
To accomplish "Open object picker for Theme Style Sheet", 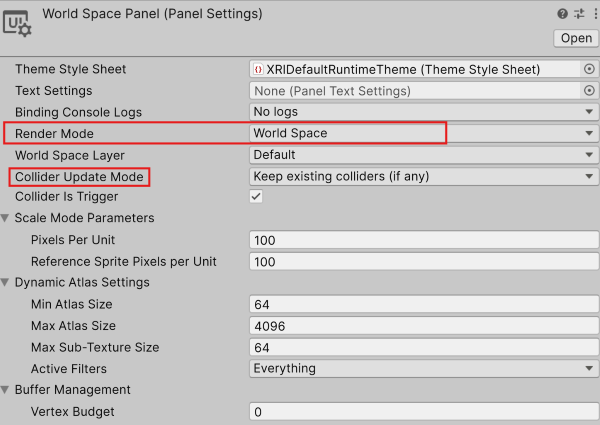I will [x=589, y=70].
